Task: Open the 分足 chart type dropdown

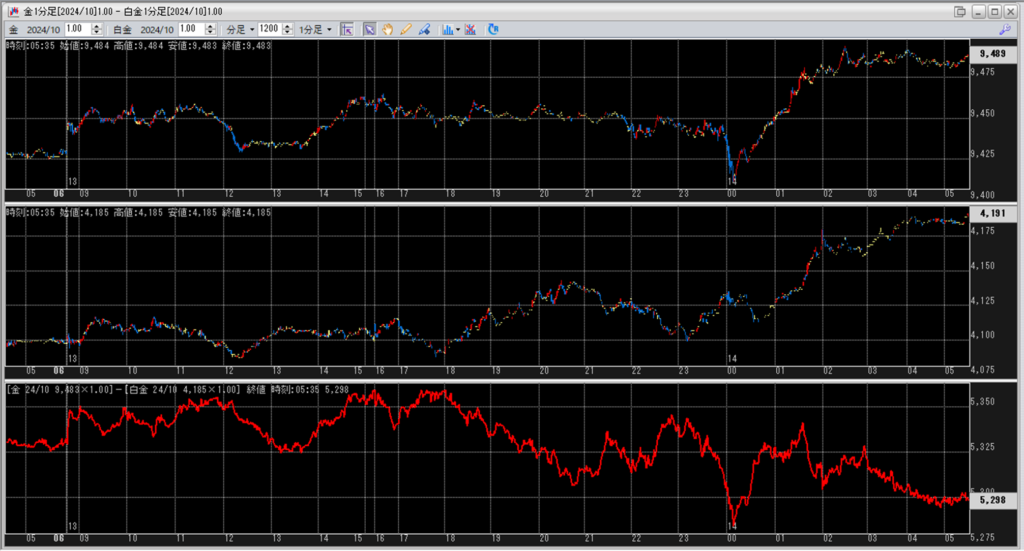Action: (x=240, y=29)
